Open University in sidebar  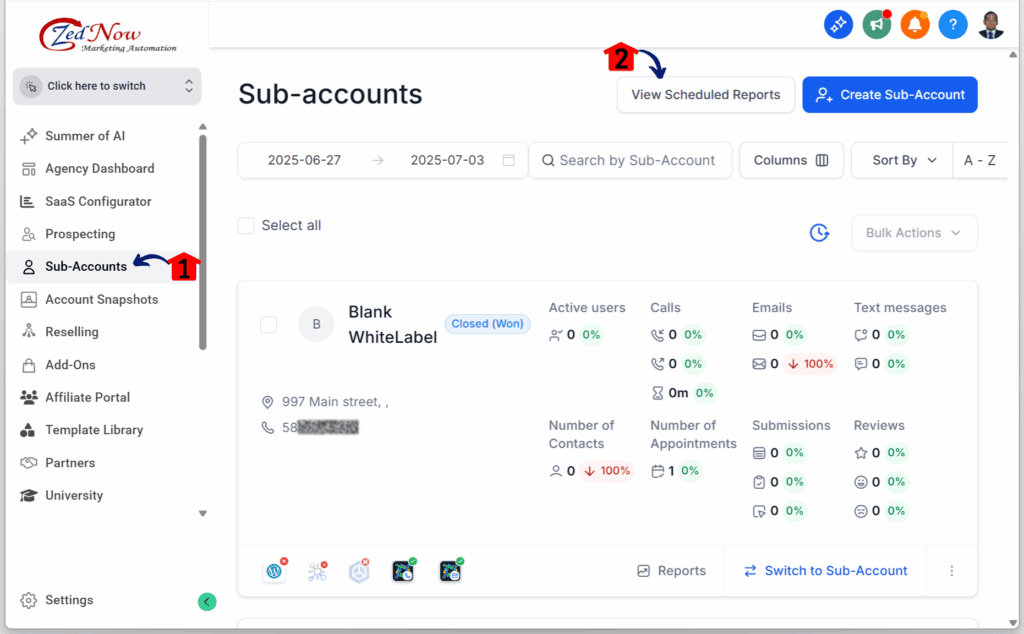click(74, 495)
